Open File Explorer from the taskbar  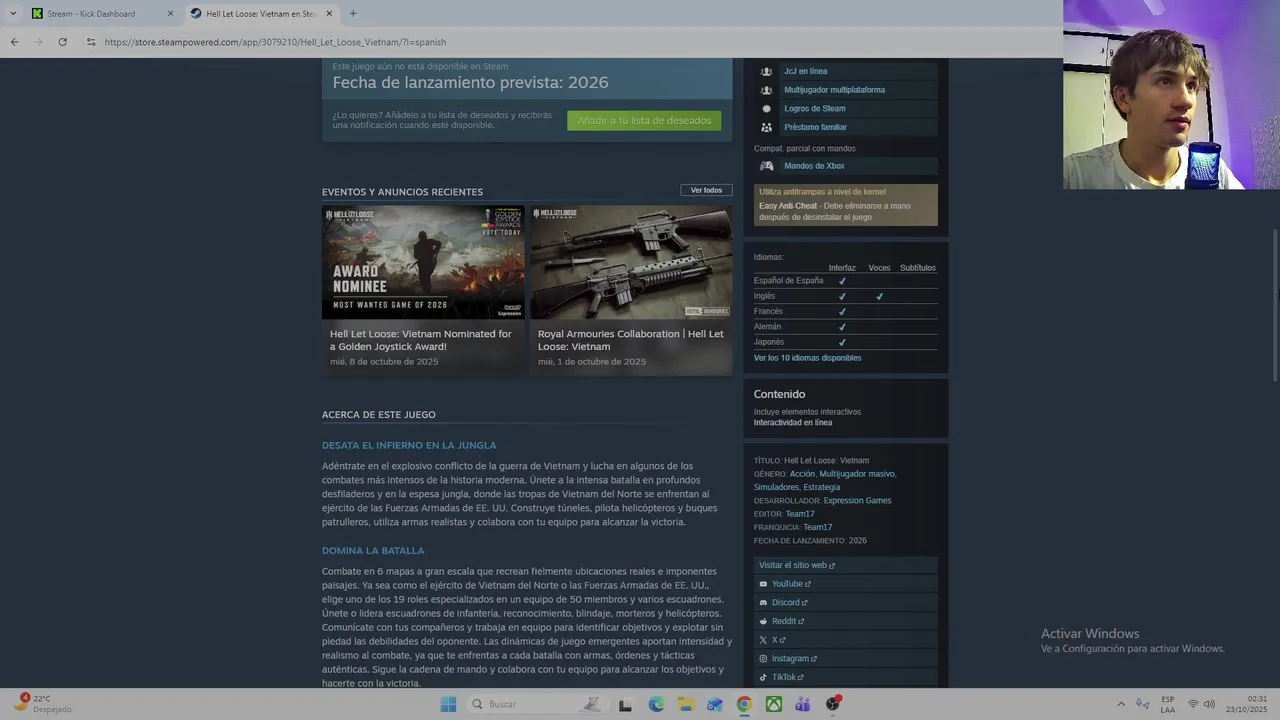point(685,704)
